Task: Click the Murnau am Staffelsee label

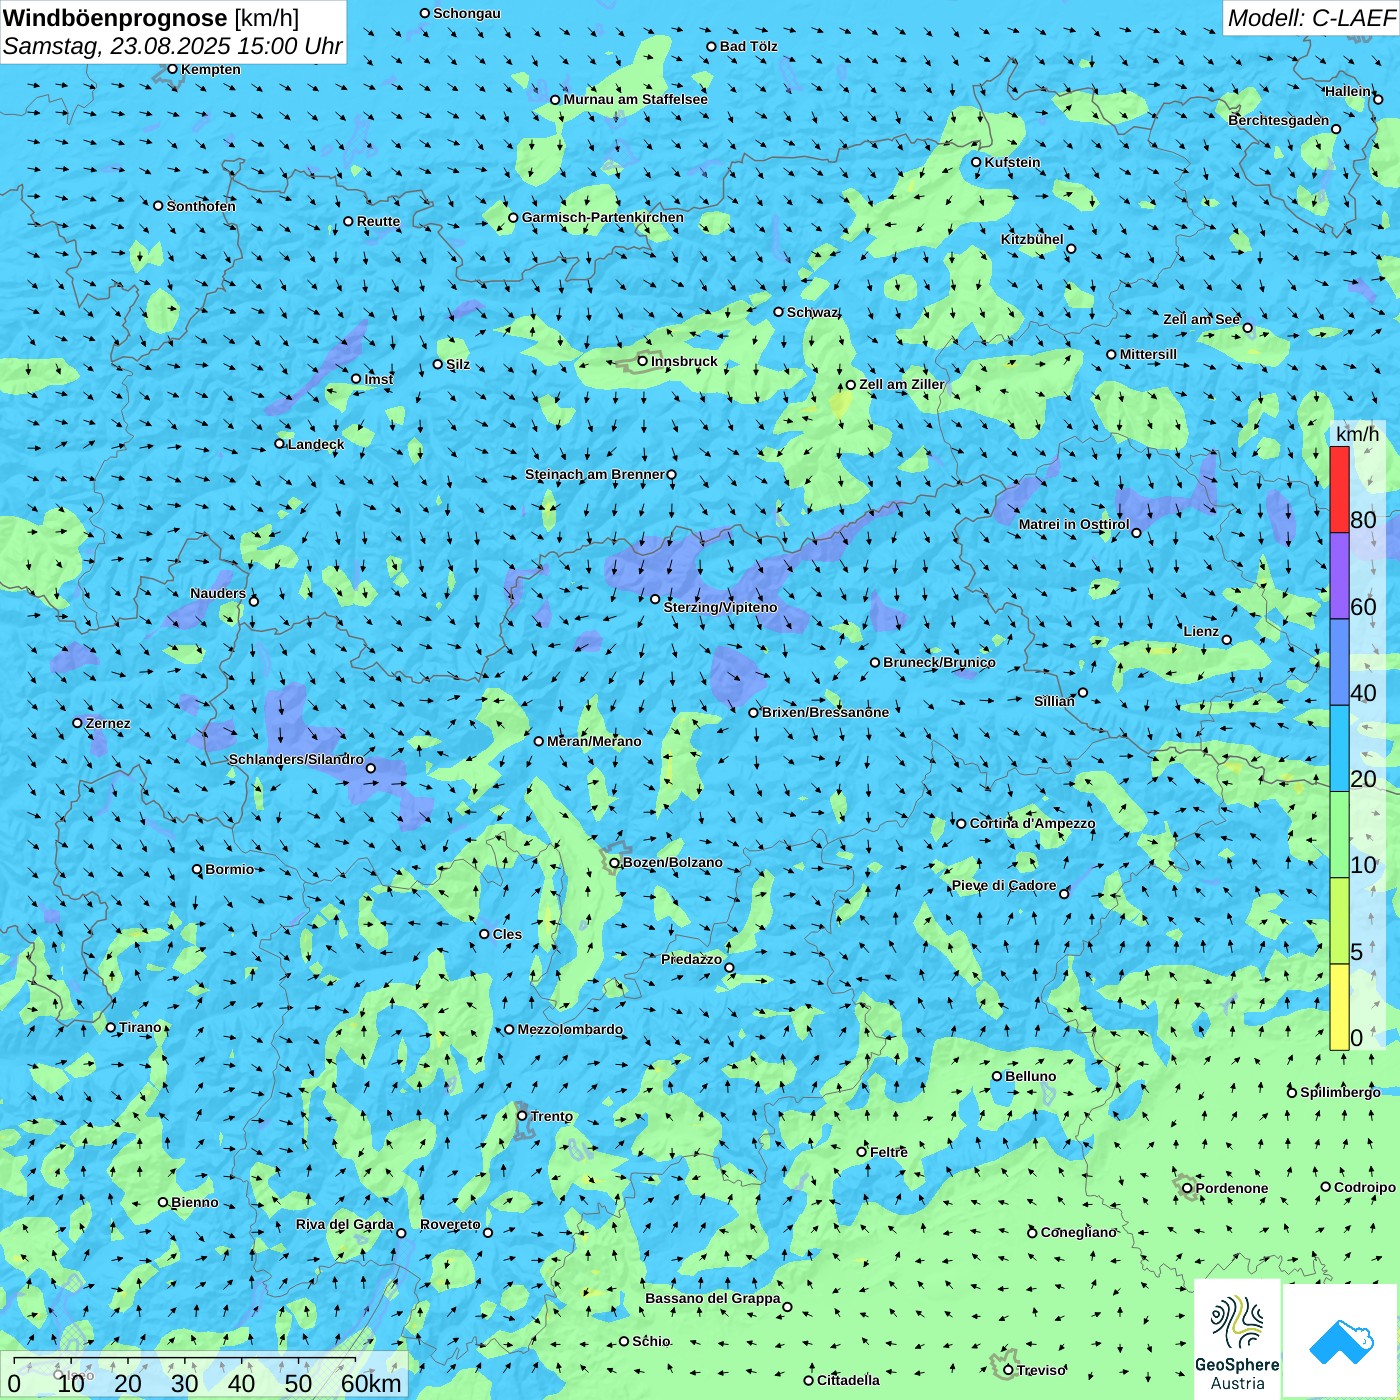Action: [x=635, y=99]
